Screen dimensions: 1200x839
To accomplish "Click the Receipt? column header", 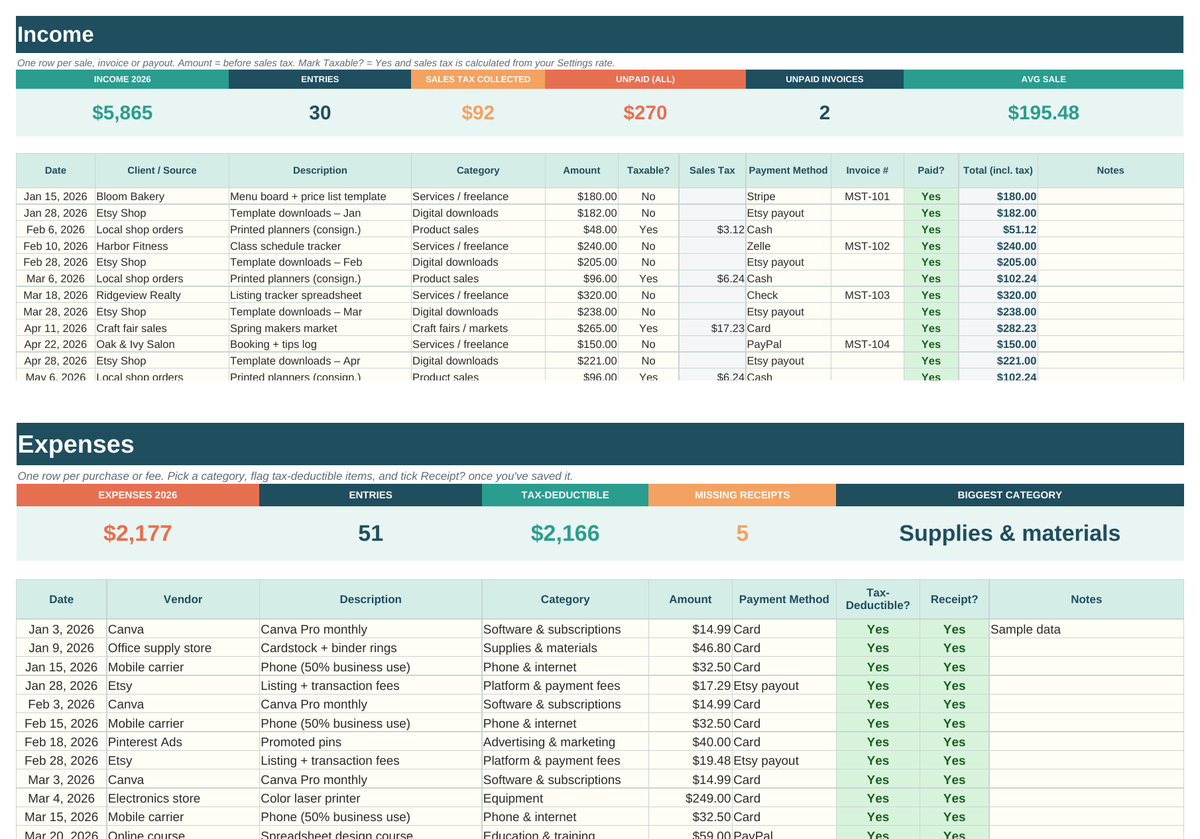I will (954, 599).
